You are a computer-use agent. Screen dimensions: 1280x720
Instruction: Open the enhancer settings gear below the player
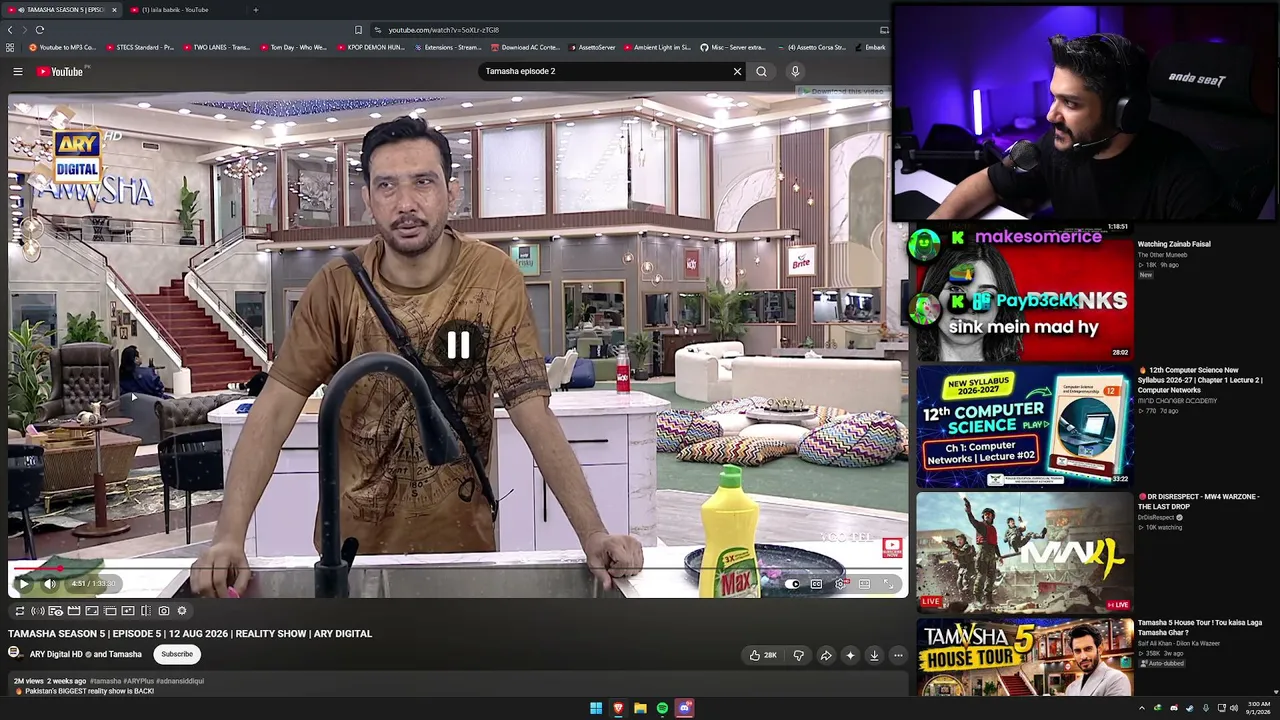(x=181, y=611)
